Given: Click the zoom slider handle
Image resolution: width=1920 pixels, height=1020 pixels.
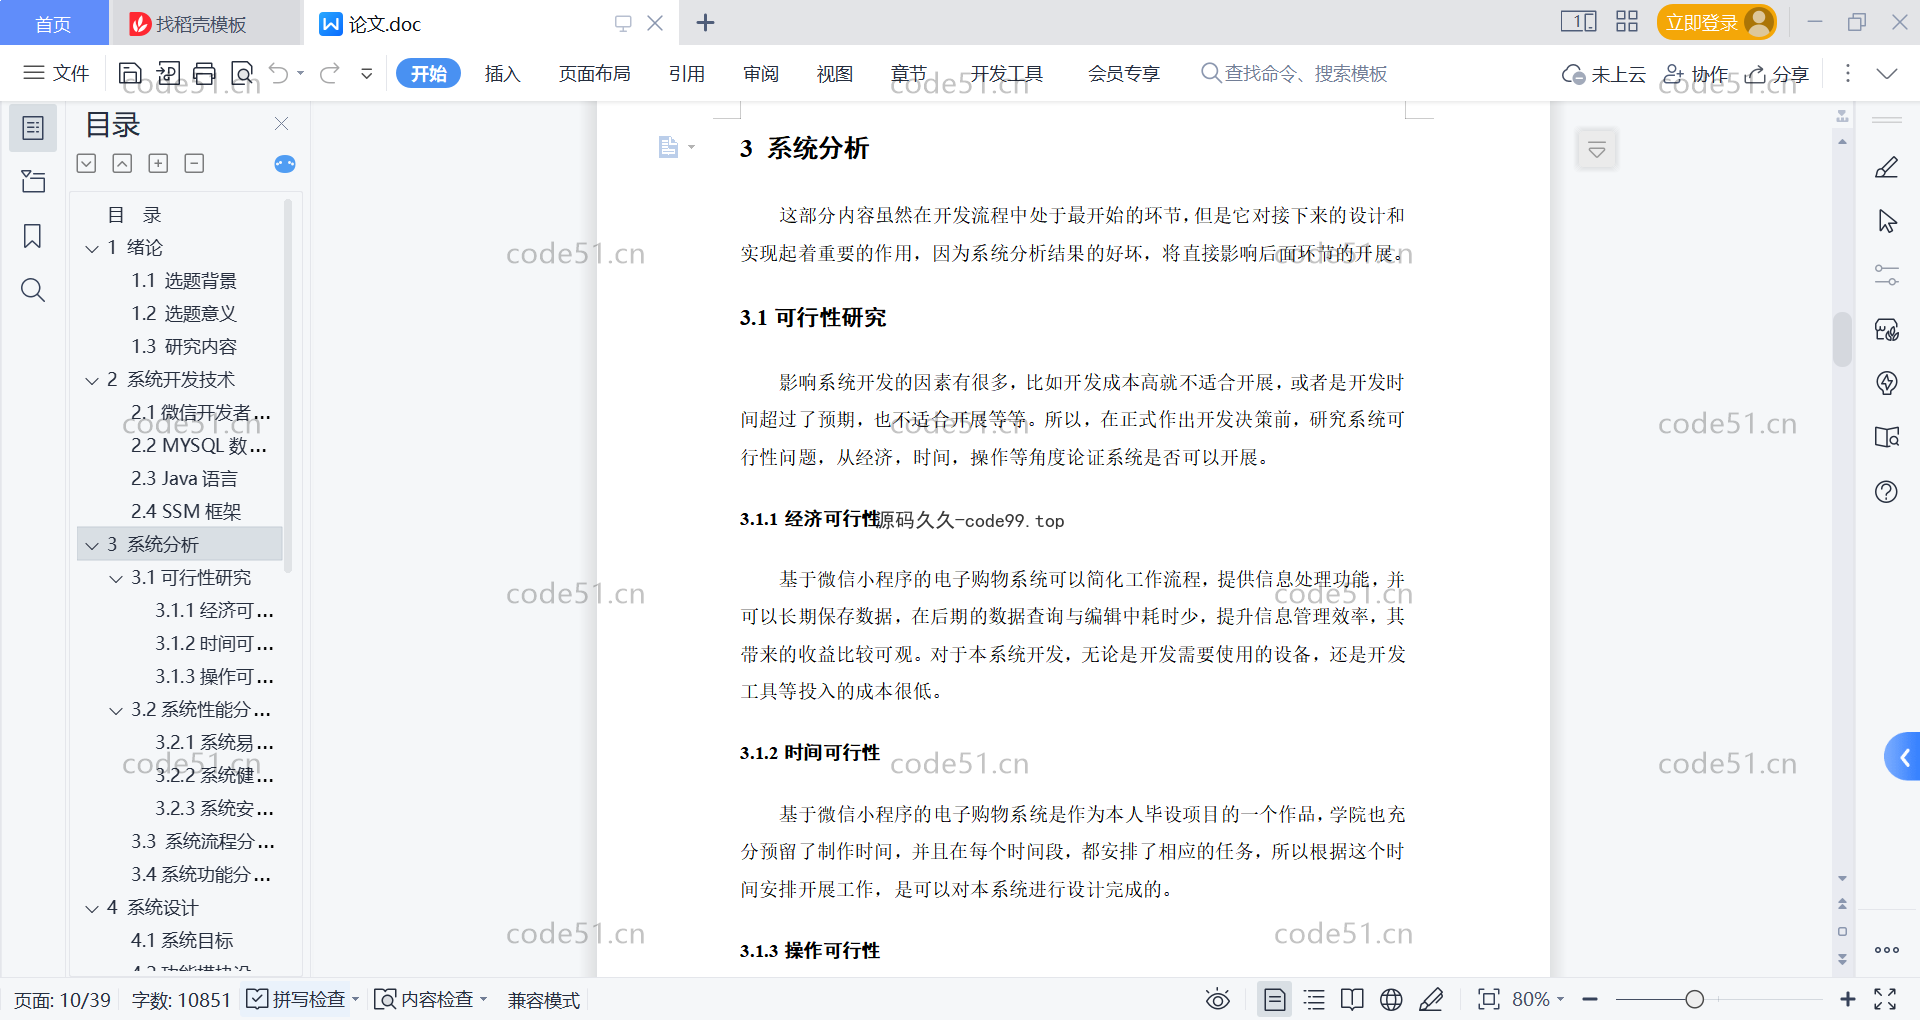Looking at the screenshot, I should tap(1694, 999).
